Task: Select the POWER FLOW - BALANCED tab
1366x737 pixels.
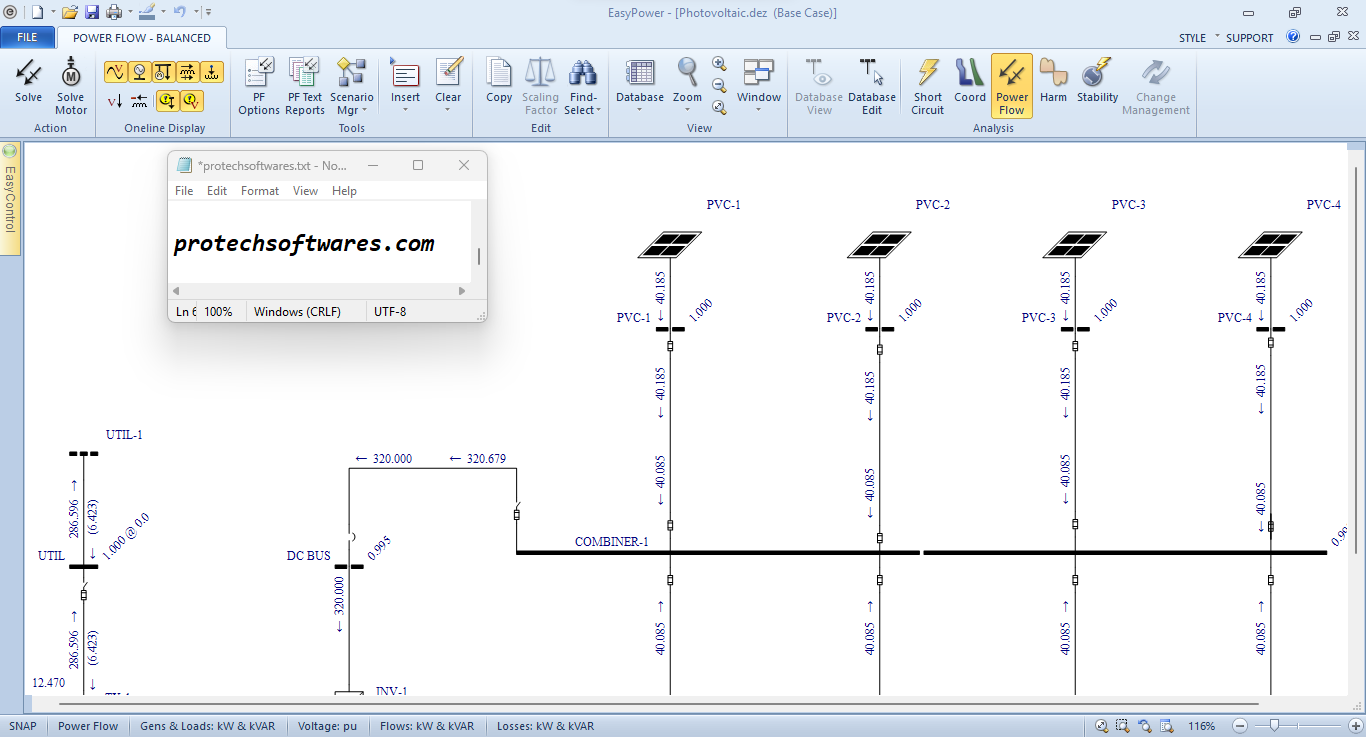Action: coord(142,38)
